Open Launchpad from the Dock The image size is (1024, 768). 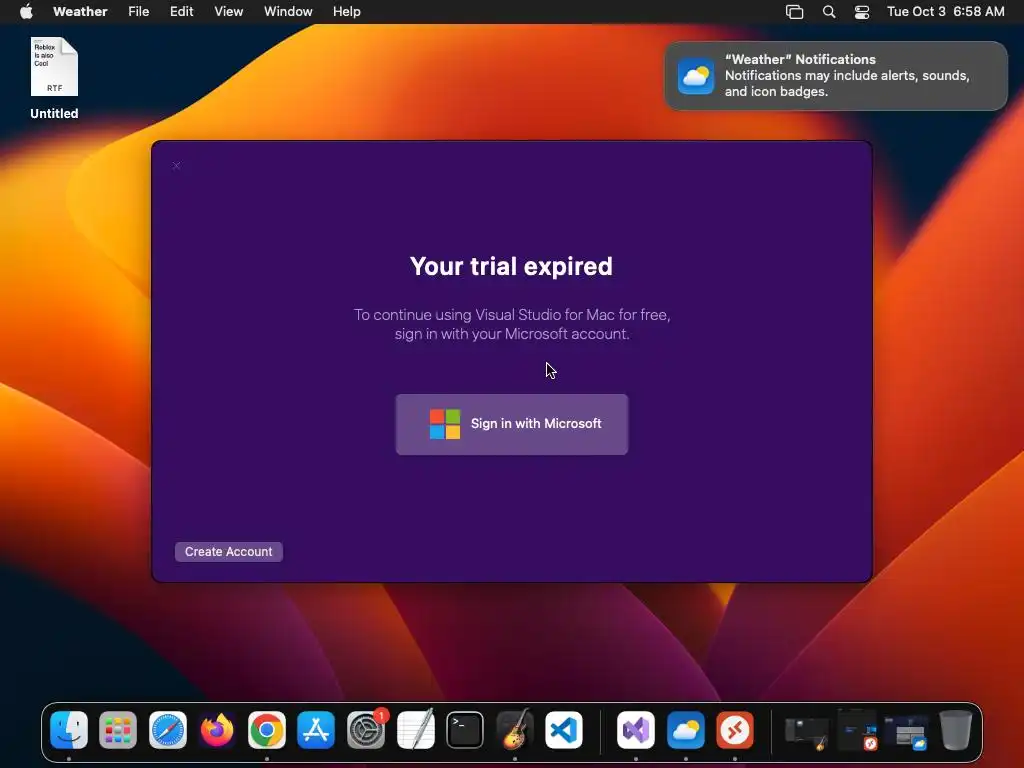tap(118, 730)
